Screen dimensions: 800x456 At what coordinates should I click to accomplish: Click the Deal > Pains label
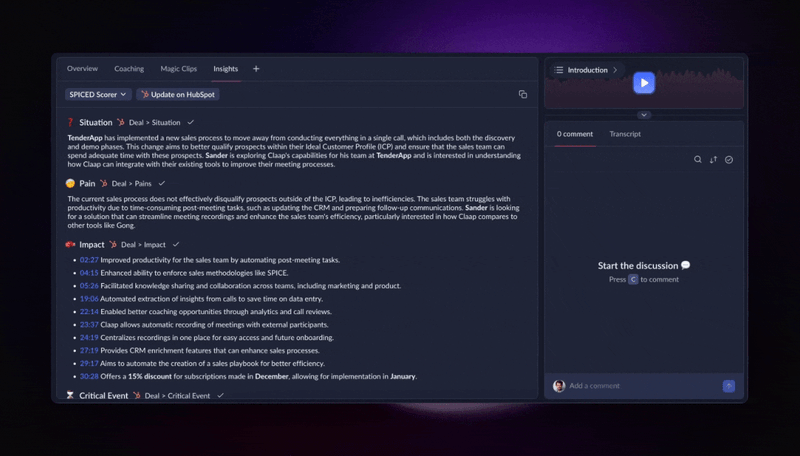pos(132,184)
